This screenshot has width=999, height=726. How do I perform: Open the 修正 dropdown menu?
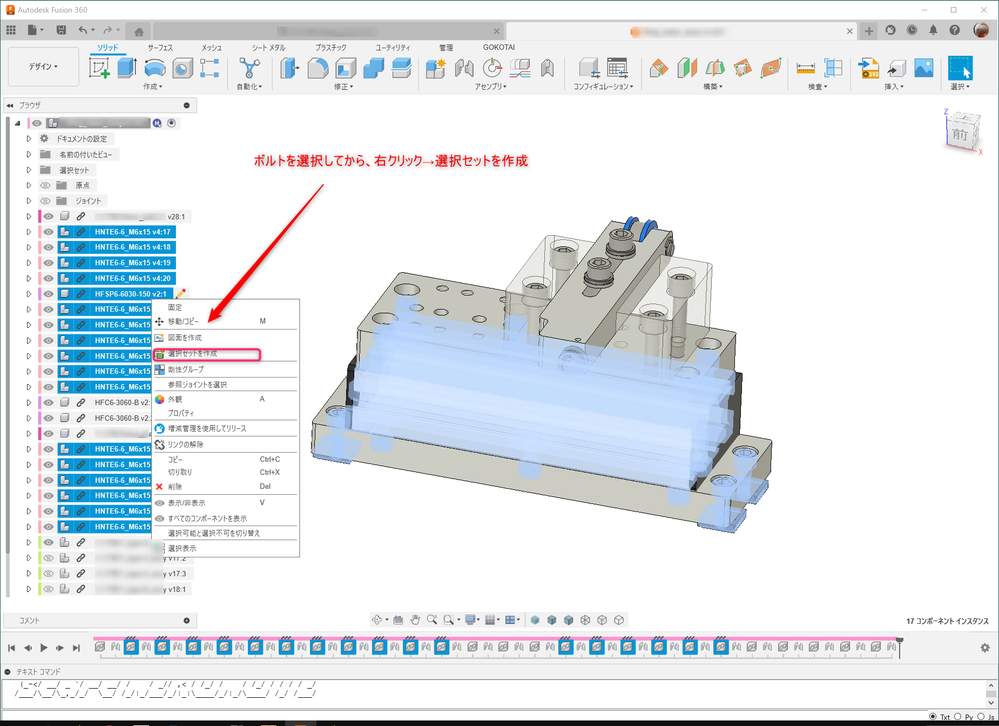343,87
